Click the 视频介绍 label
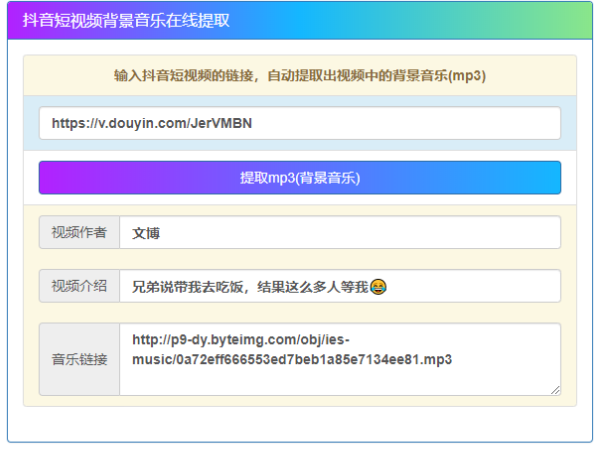602x458 pixels. click(x=79, y=286)
